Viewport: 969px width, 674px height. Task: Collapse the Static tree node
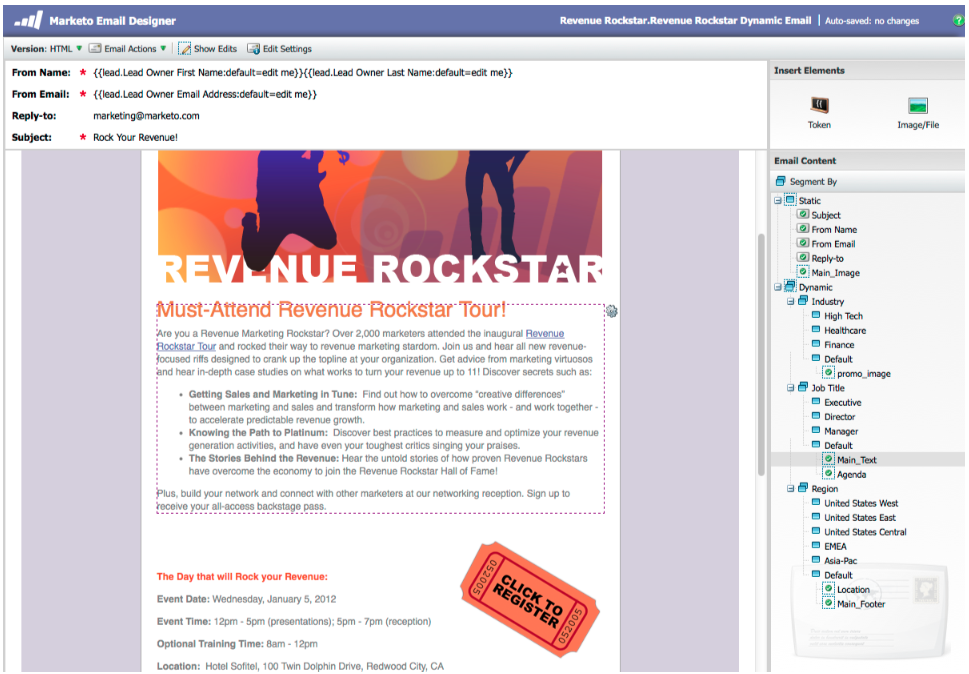[x=778, y=201]
